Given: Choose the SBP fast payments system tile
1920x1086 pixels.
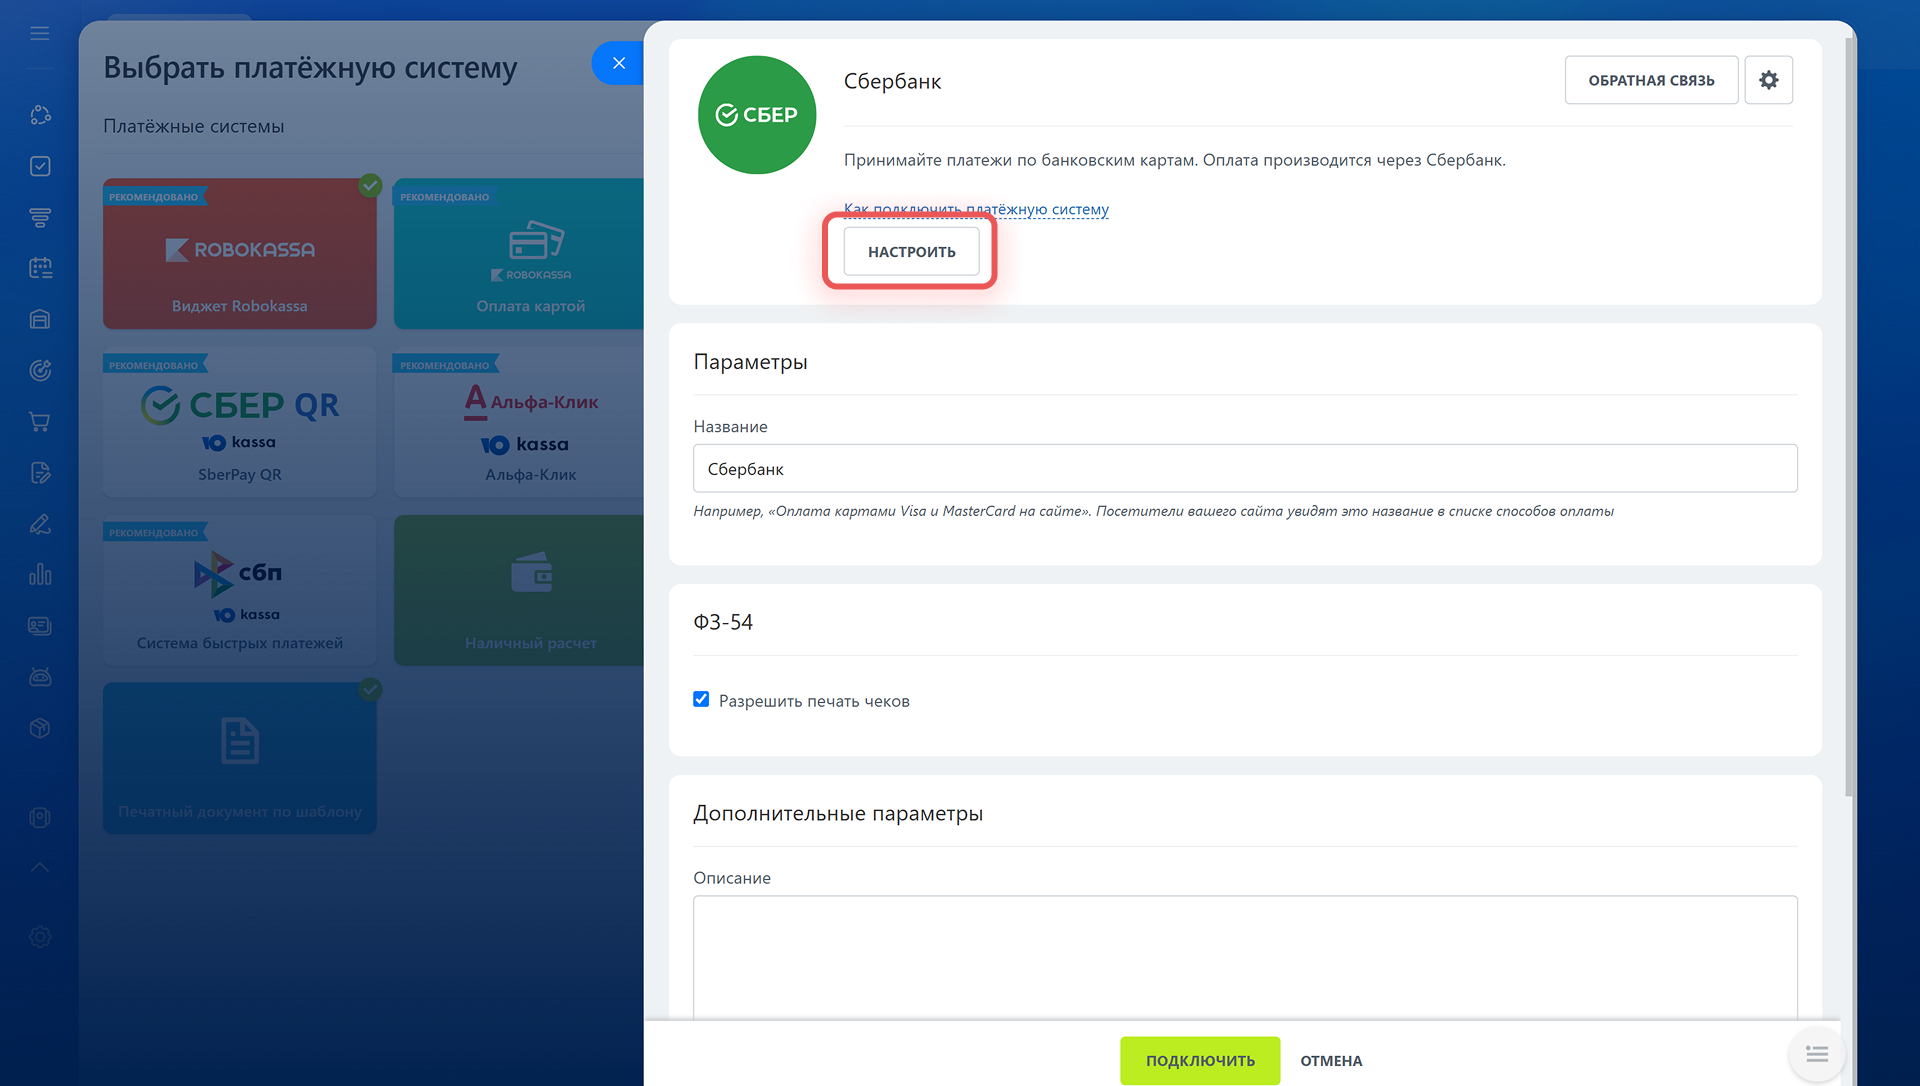Looking at the screenshot, I should tap(240, 590).
